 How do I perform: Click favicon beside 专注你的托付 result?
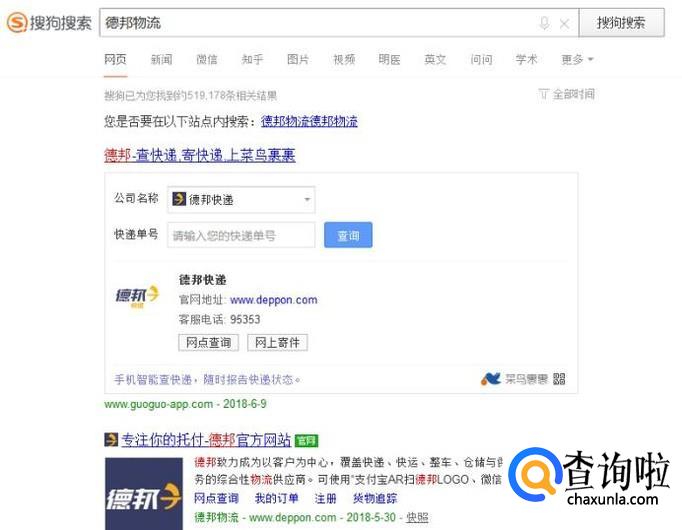tap(111, 440)
